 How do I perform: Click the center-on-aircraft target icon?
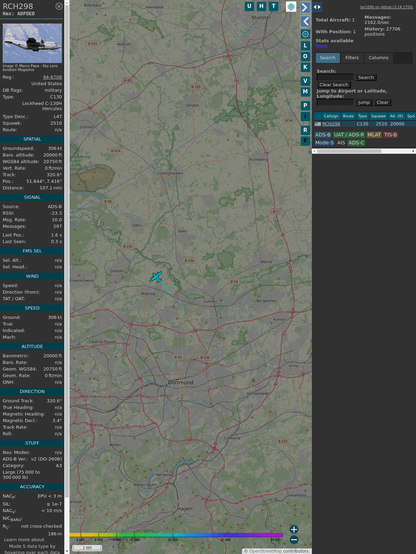click(305, 34)
